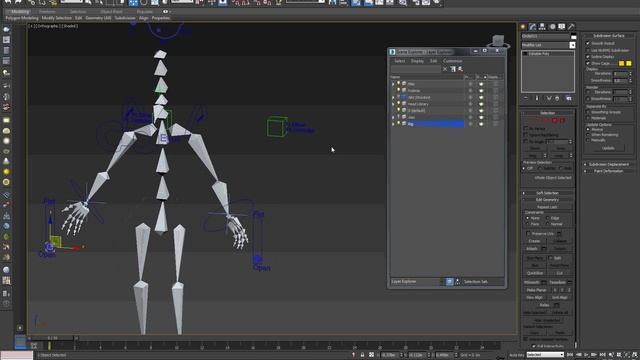Click viewport label Orthographic menu
The image size is (640, 360).
(49, 26)
